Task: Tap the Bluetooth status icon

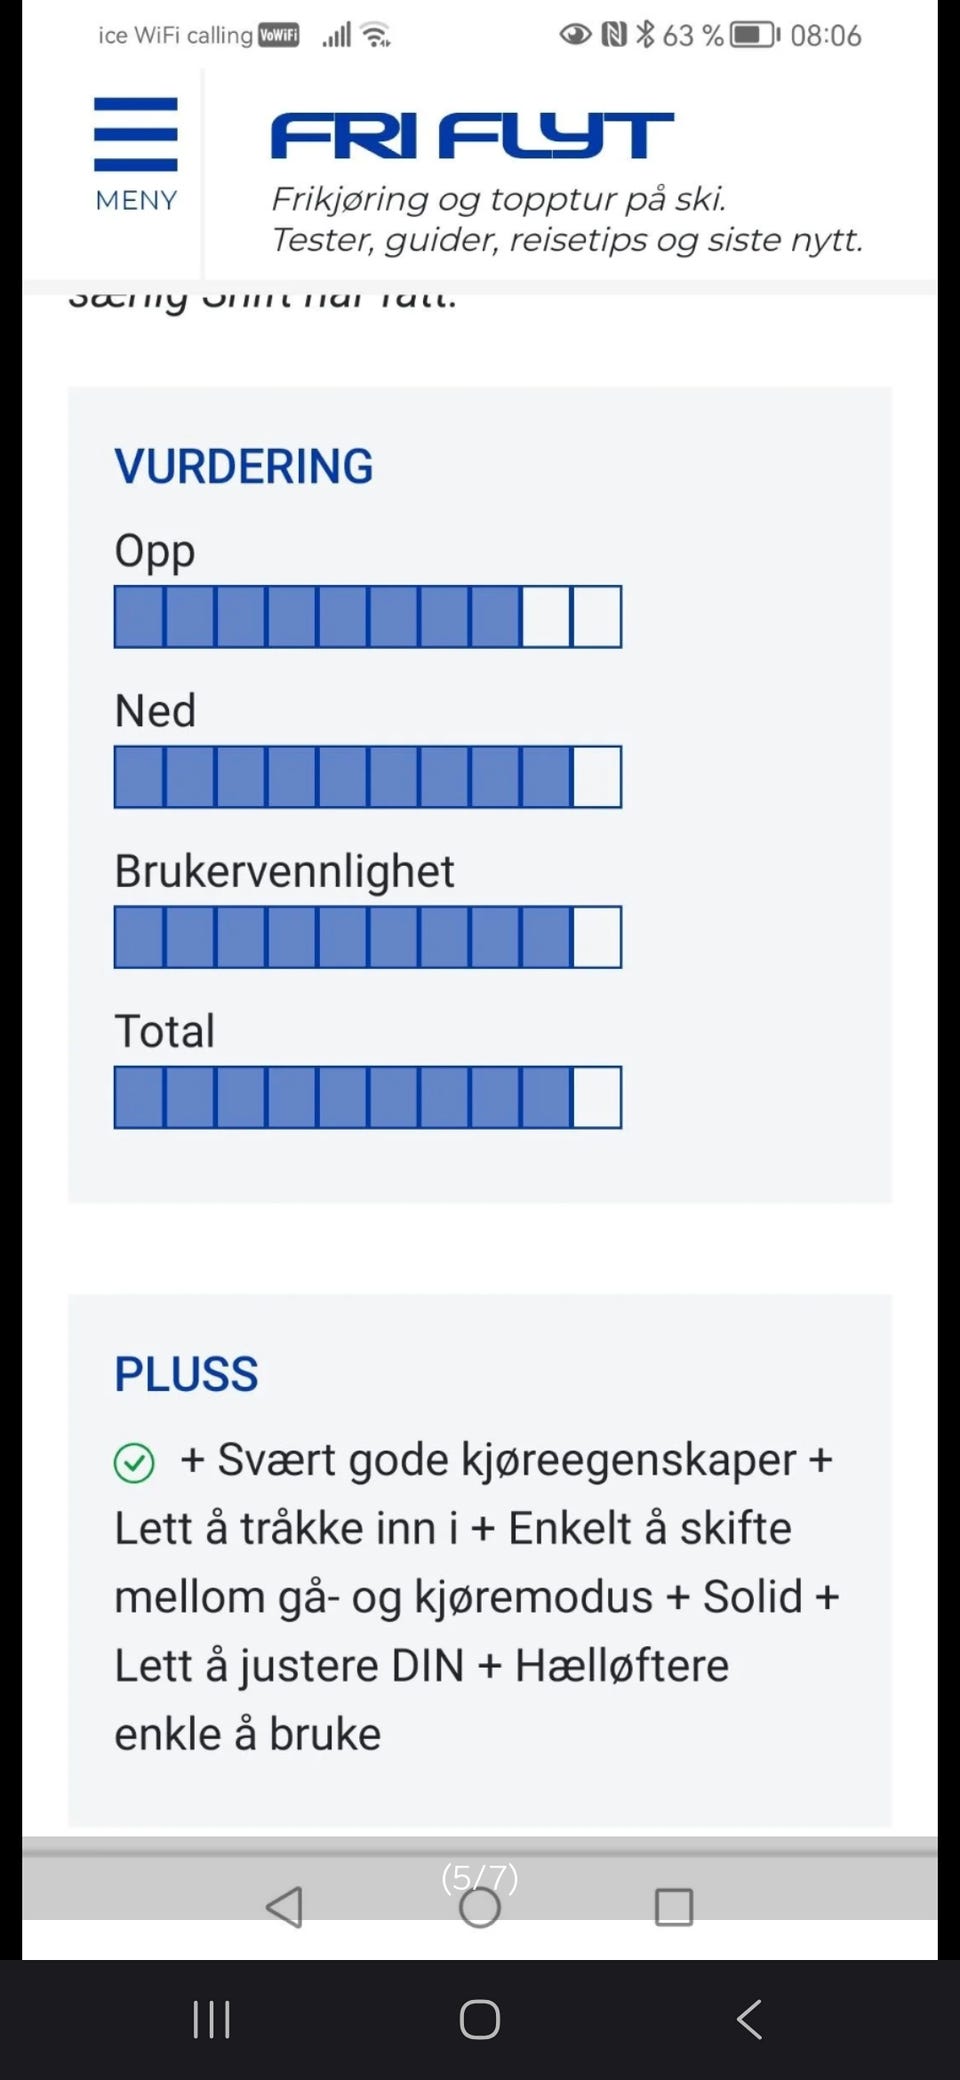Action: [645, 35]
